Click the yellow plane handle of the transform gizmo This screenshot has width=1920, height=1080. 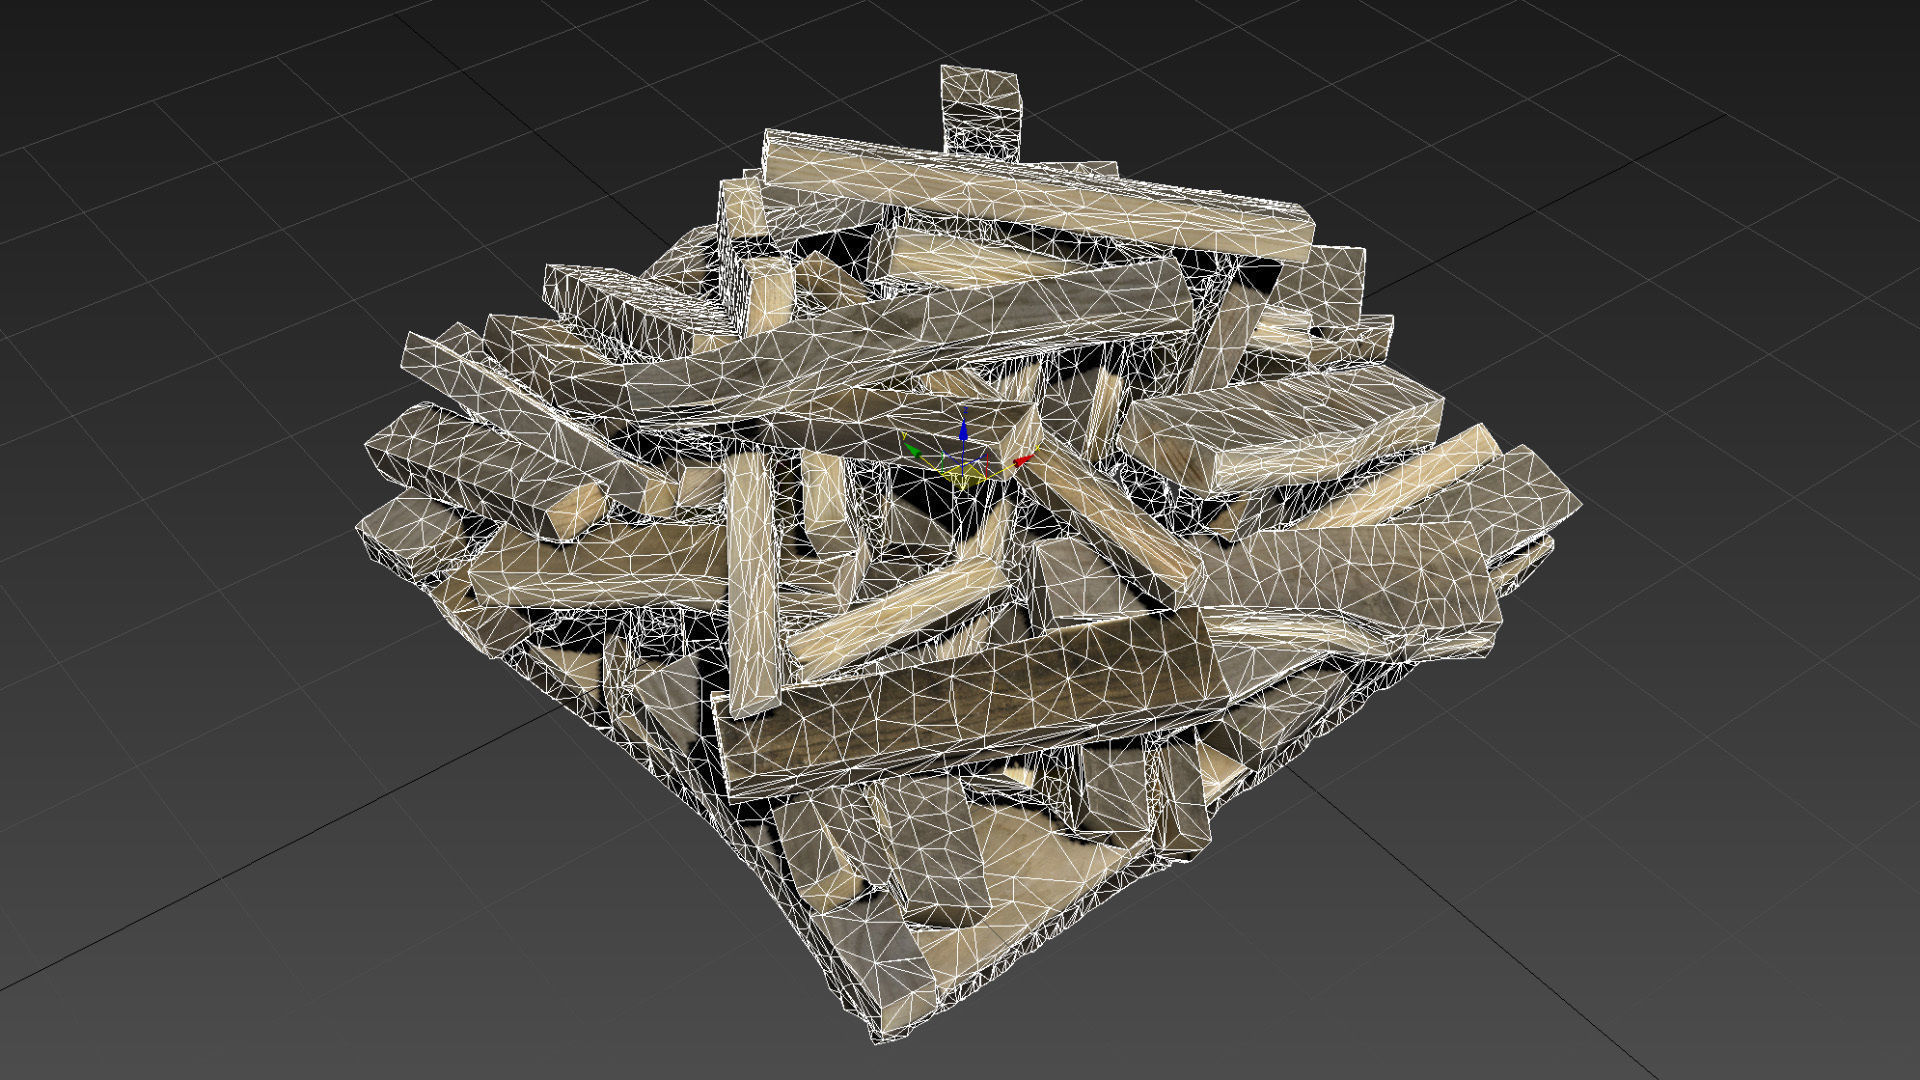point(963,476)
